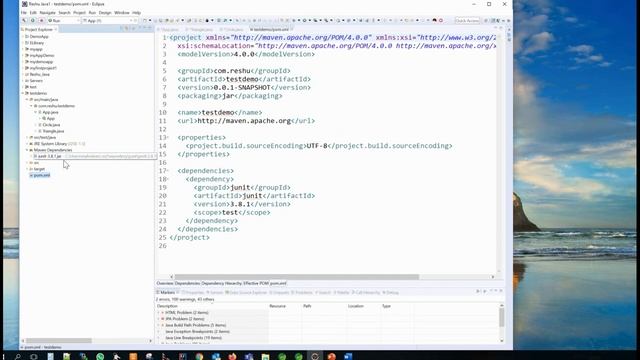Expand the JRE System Library arrow
Screen dimensions: 640x360
pos(27,144)
